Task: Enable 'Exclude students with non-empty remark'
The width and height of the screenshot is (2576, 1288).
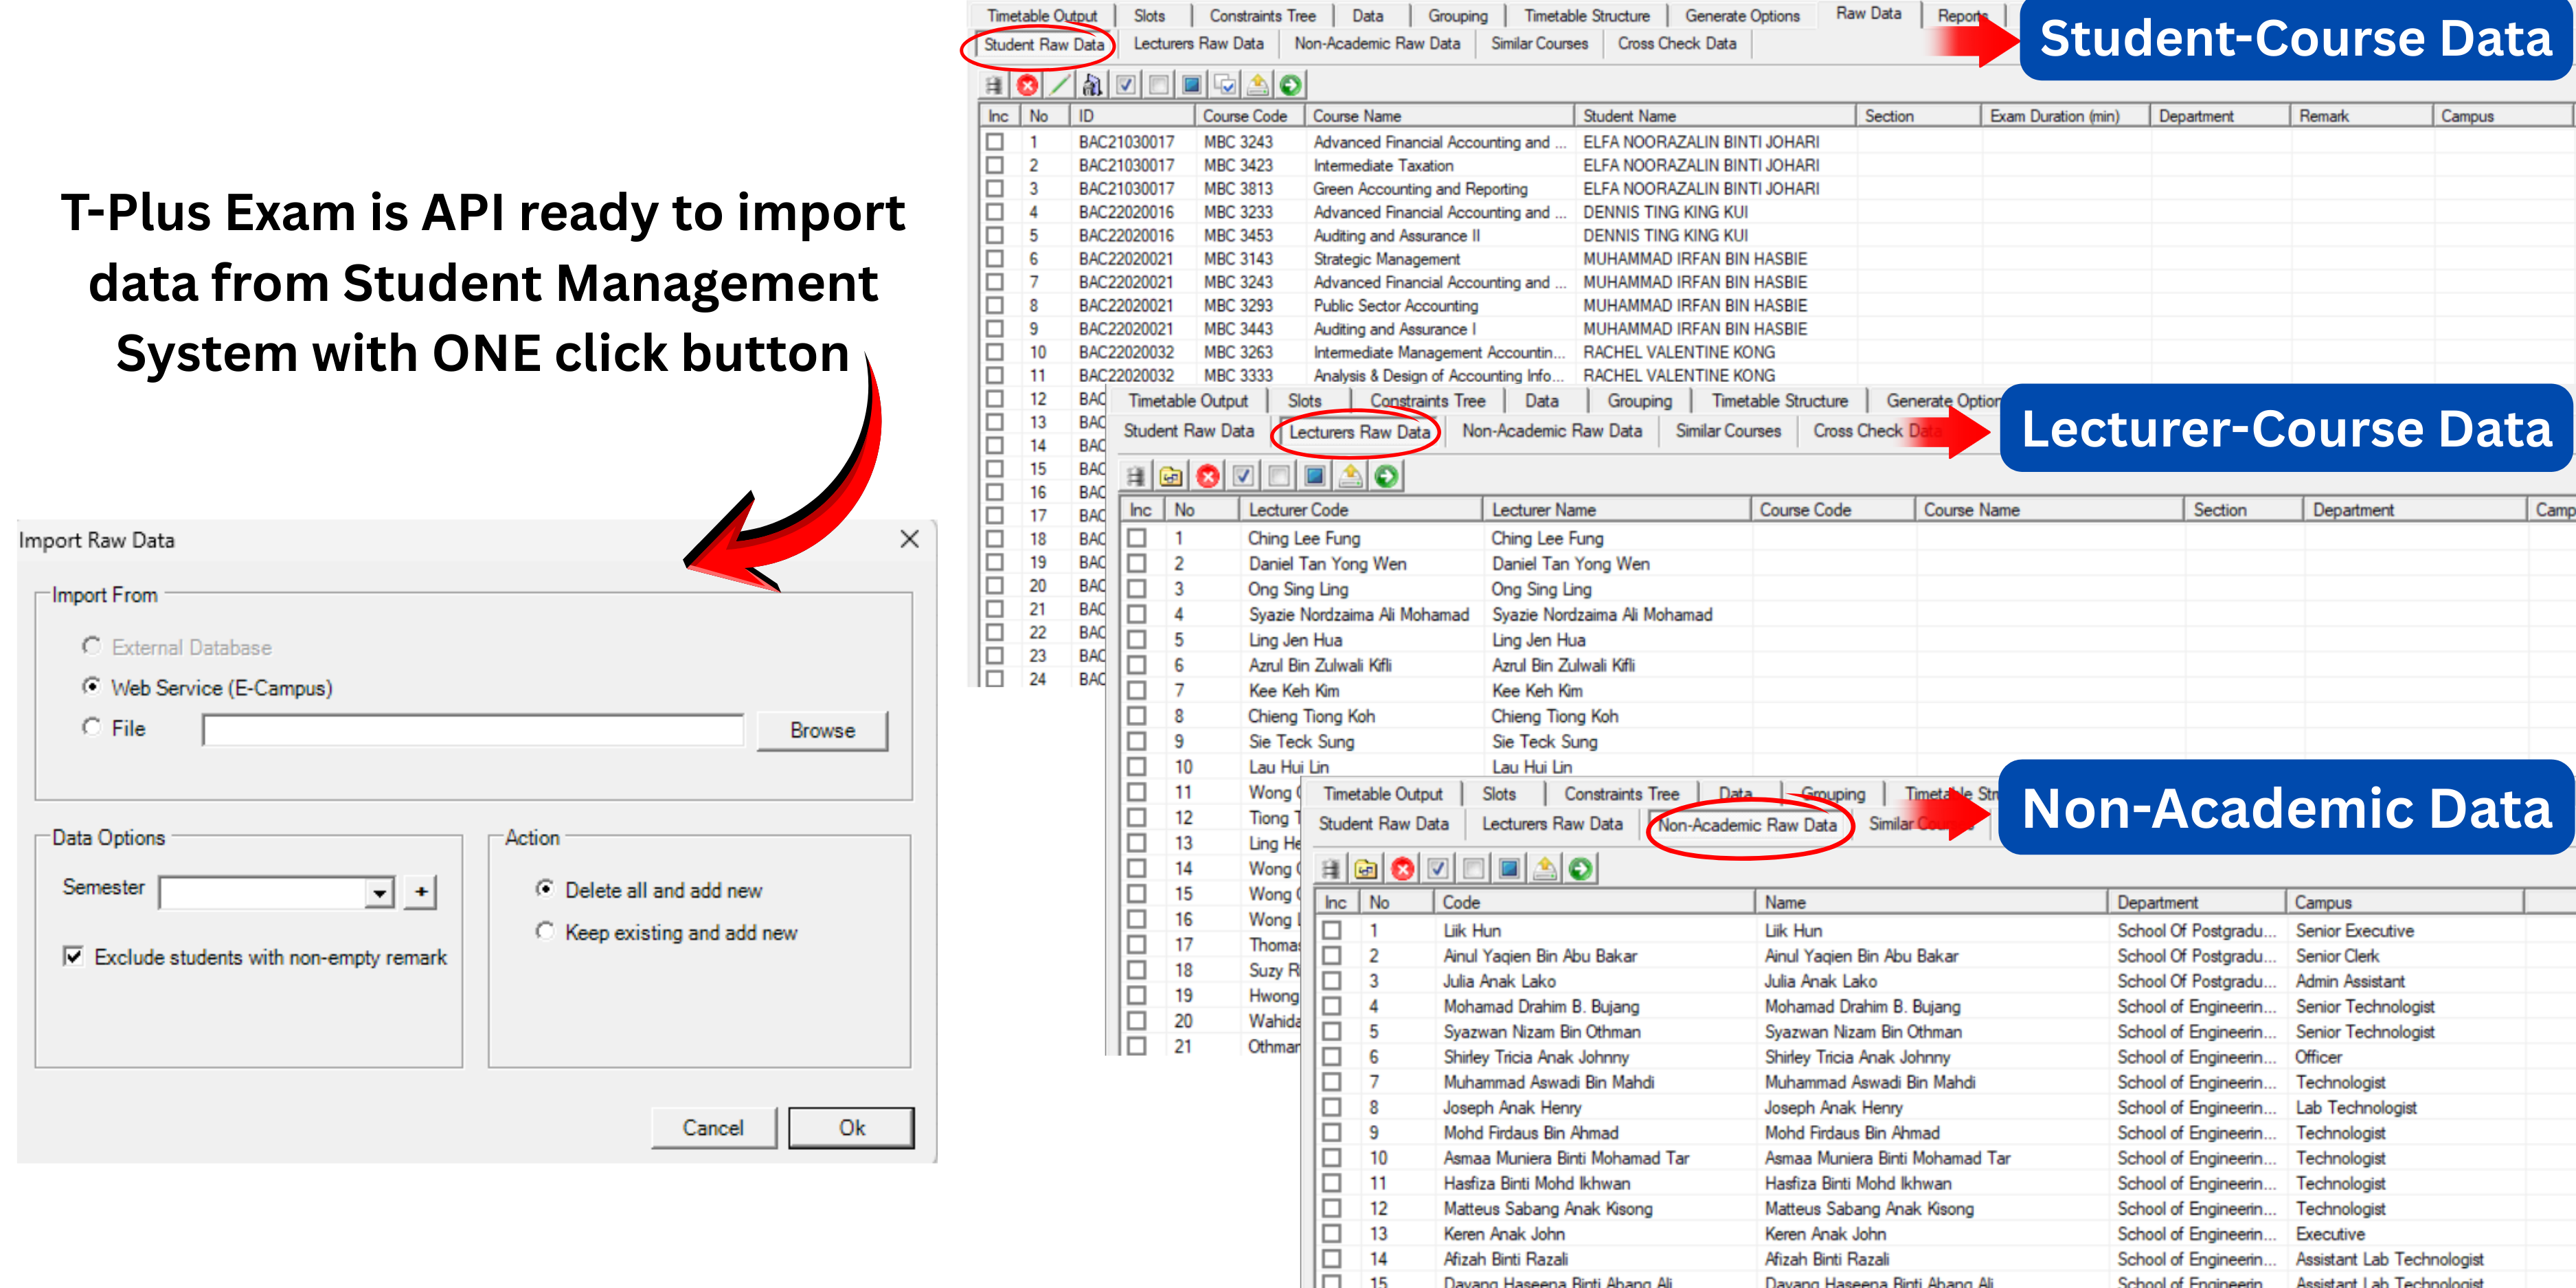Action: pos(73,957)
